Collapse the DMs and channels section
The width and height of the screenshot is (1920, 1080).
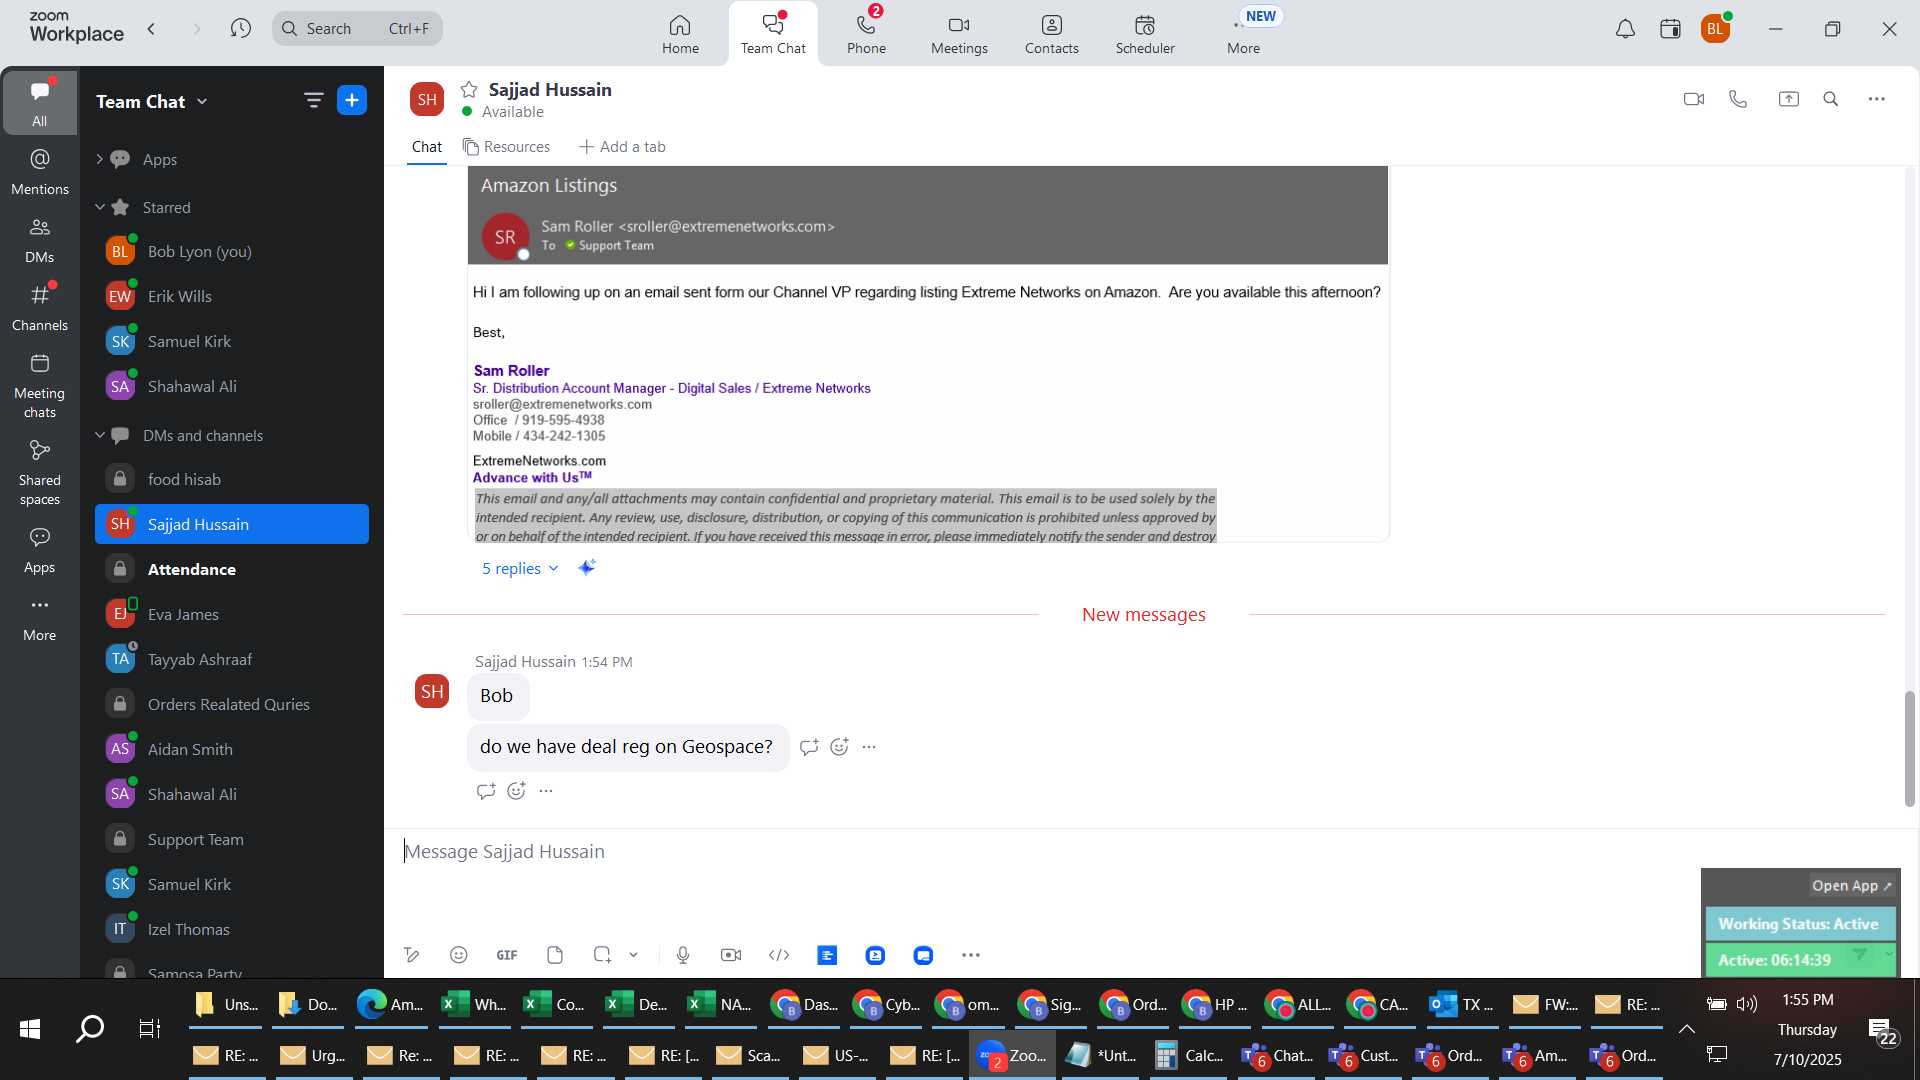point(99,435)
